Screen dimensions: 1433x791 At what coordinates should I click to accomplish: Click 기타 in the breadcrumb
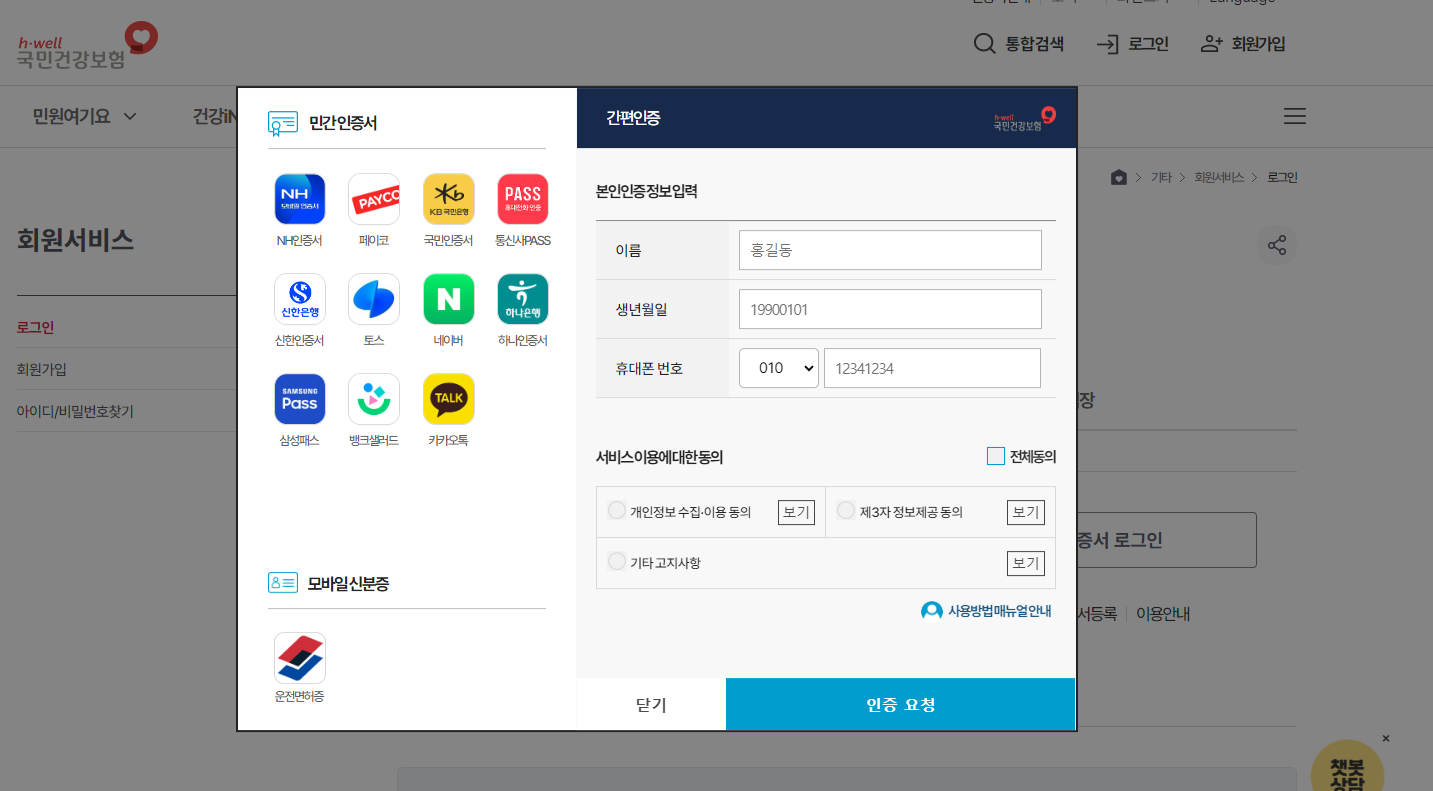(x=1161, y=177)
